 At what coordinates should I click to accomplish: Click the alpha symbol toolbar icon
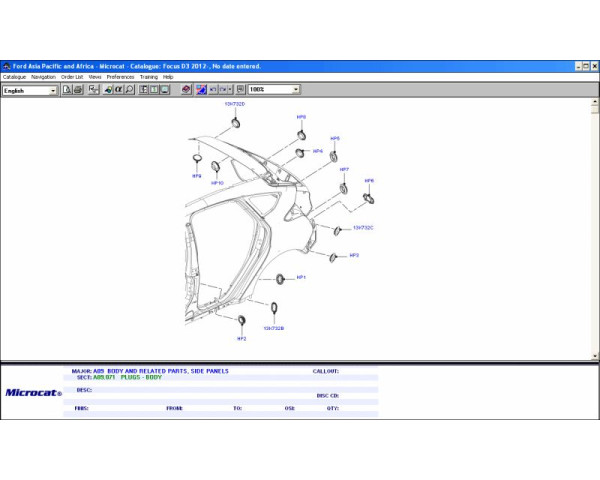[x=118, y=89]
